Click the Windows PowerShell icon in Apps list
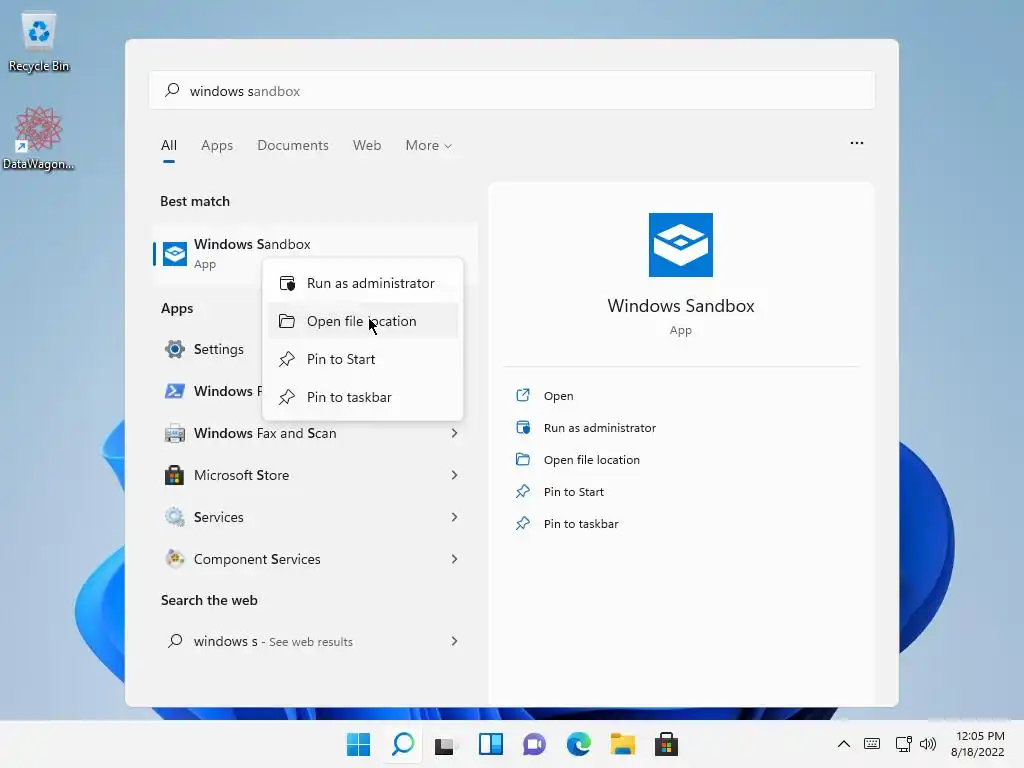This screenshot has width=1024, height=768. pyautogui.click(x=174, y=391)
